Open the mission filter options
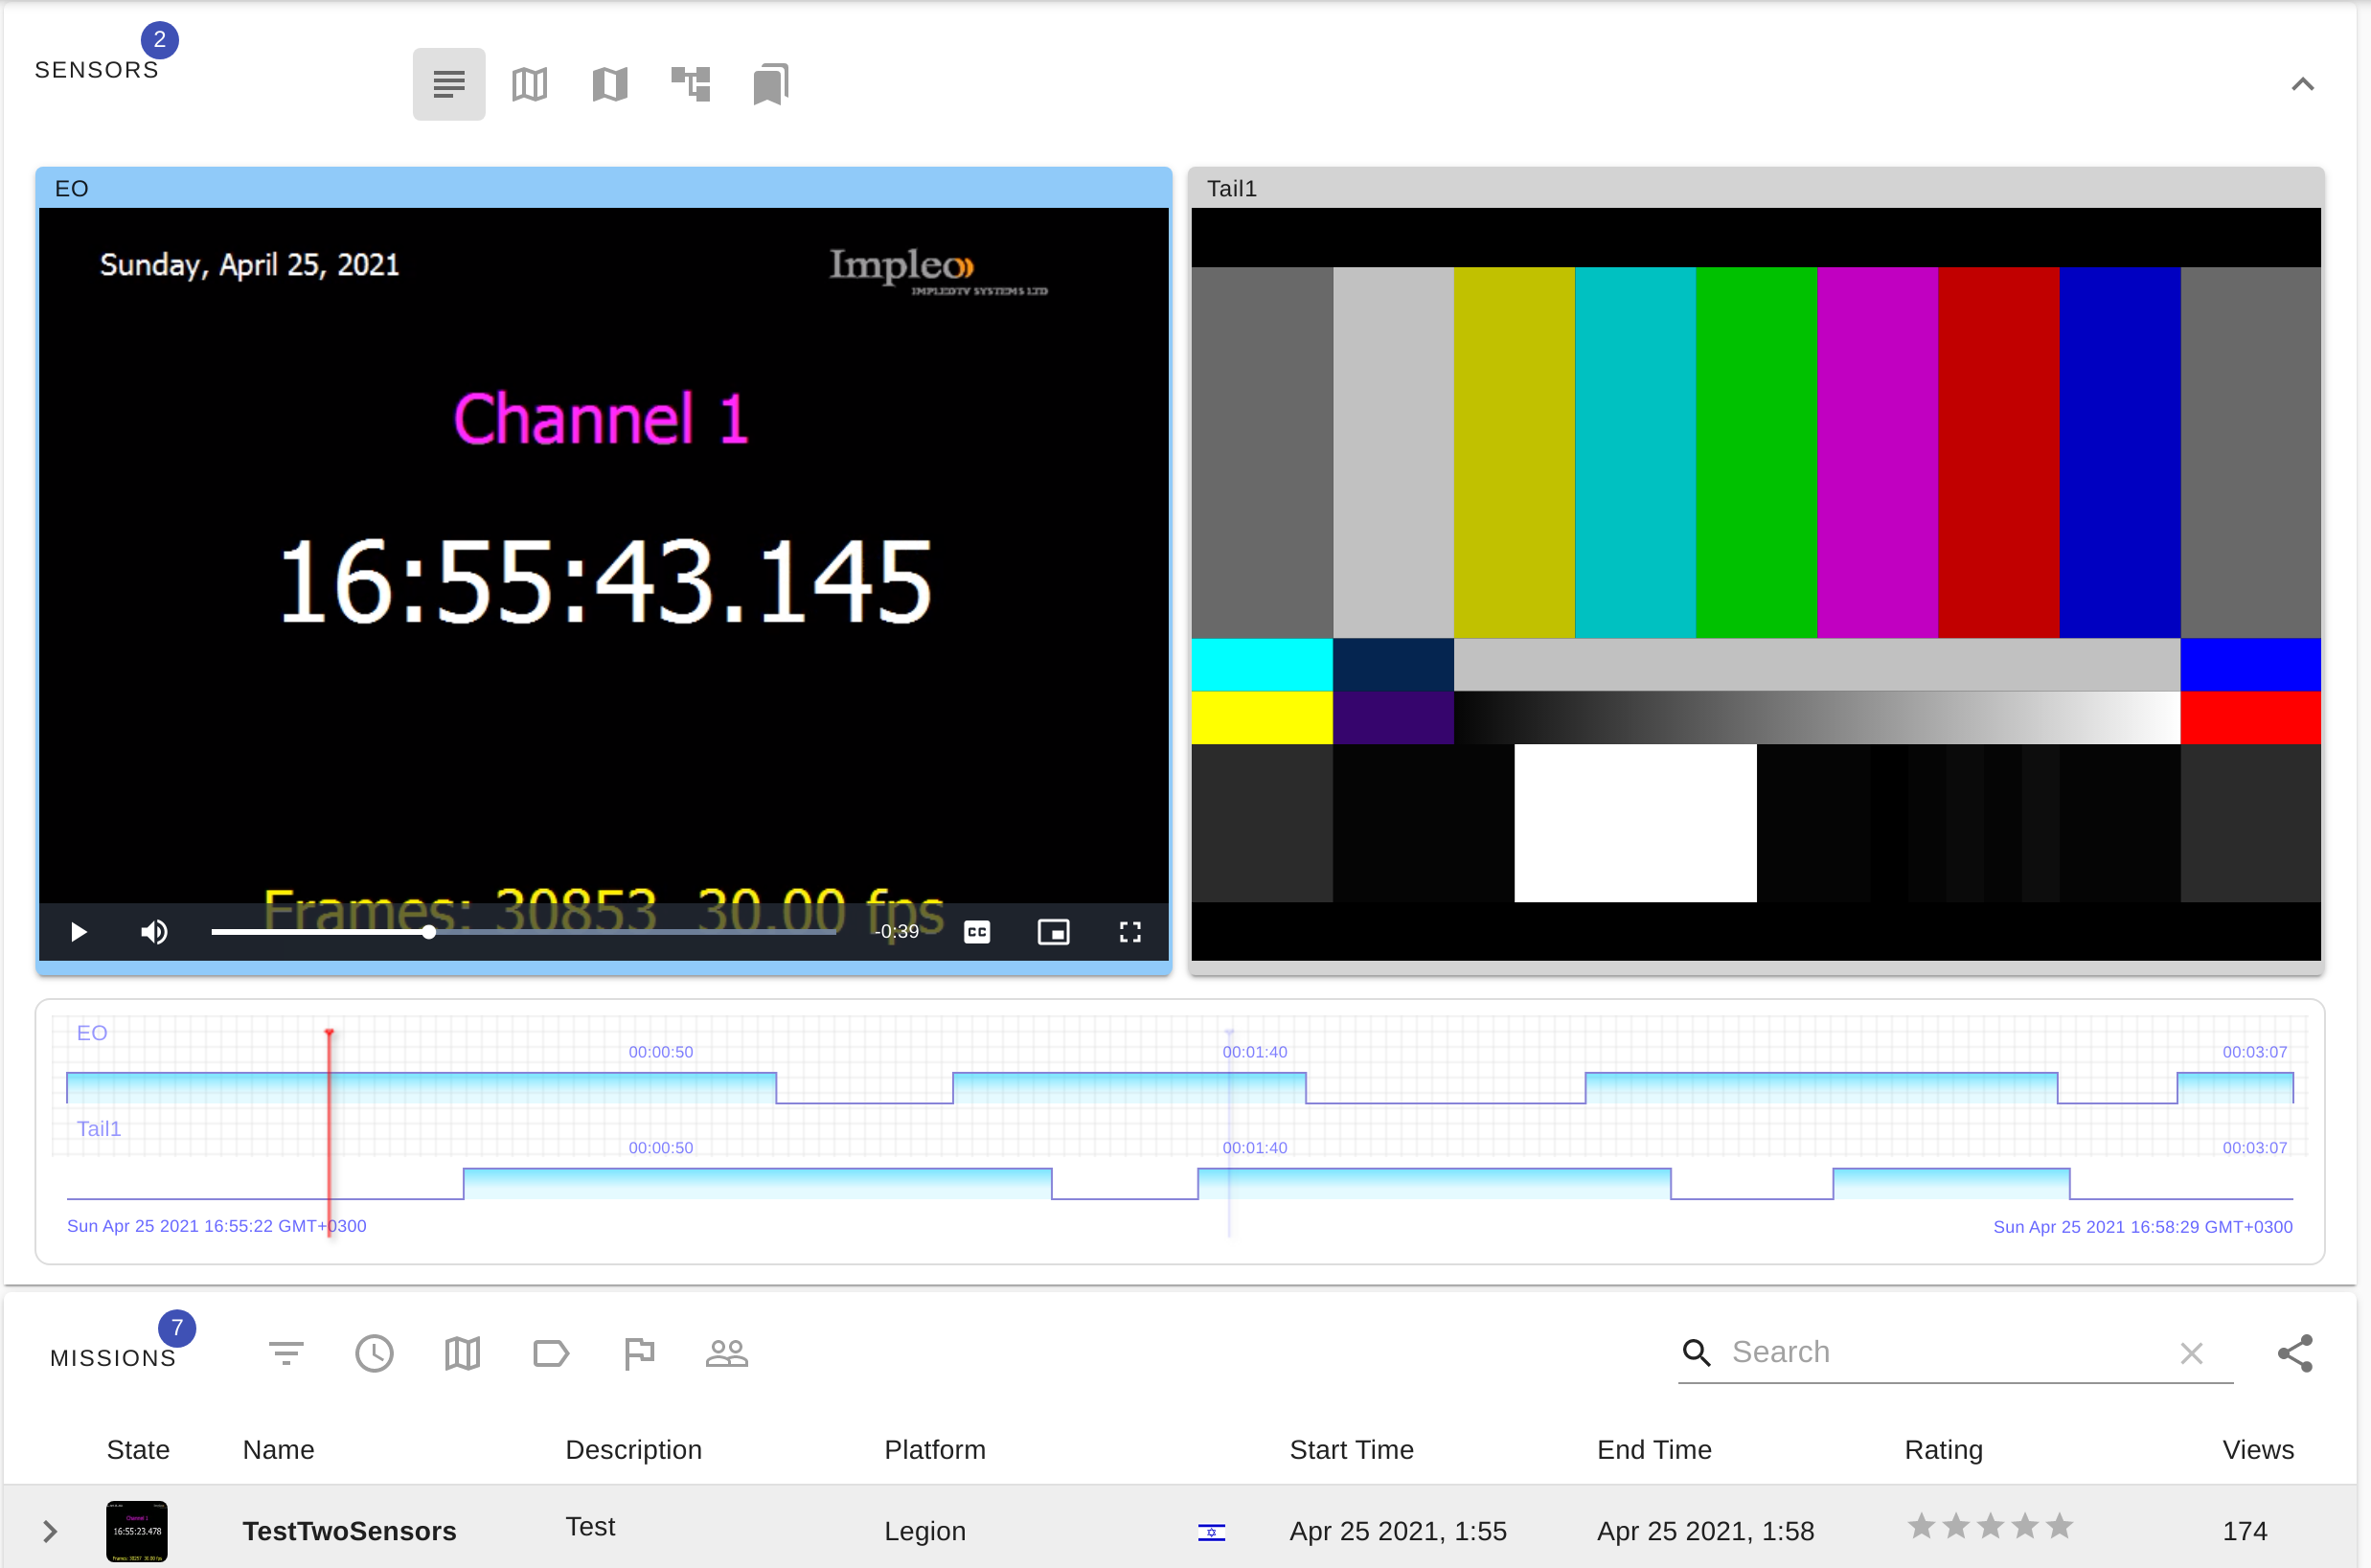 (x=285, y=1353)
